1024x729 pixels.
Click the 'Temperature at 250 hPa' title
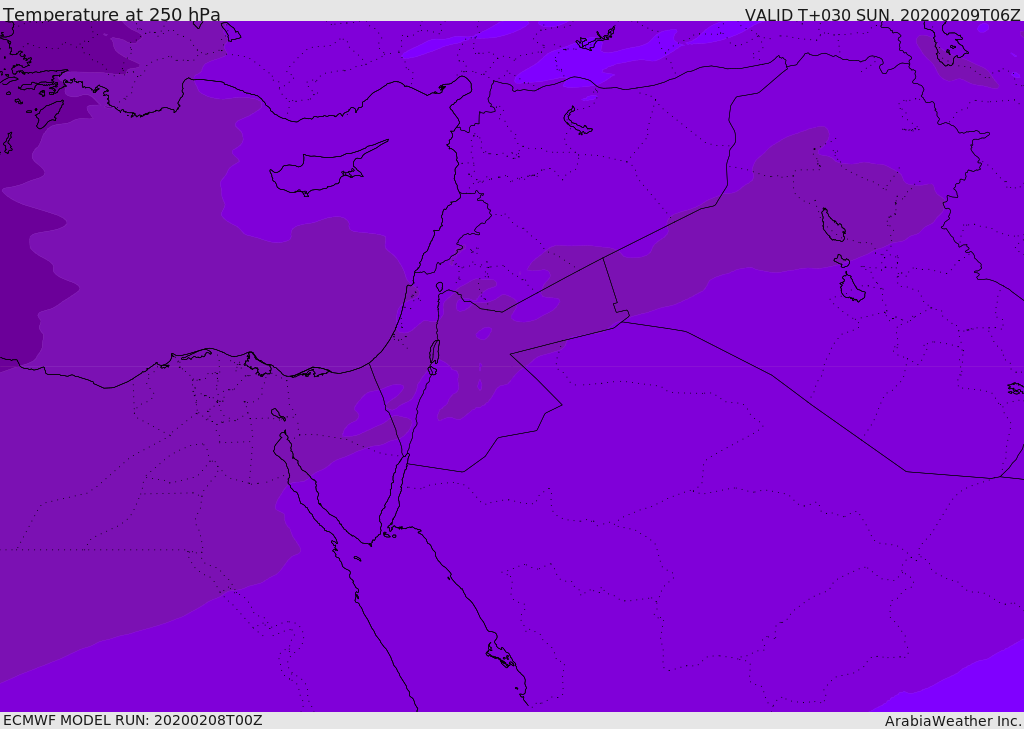112,14
